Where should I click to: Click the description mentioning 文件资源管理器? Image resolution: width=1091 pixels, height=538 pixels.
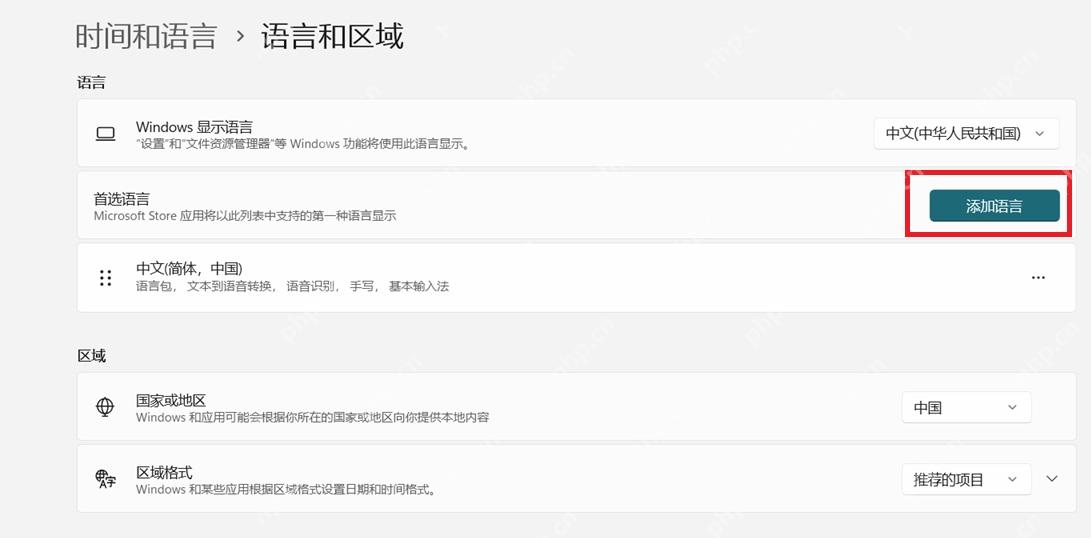click(303, 144)
